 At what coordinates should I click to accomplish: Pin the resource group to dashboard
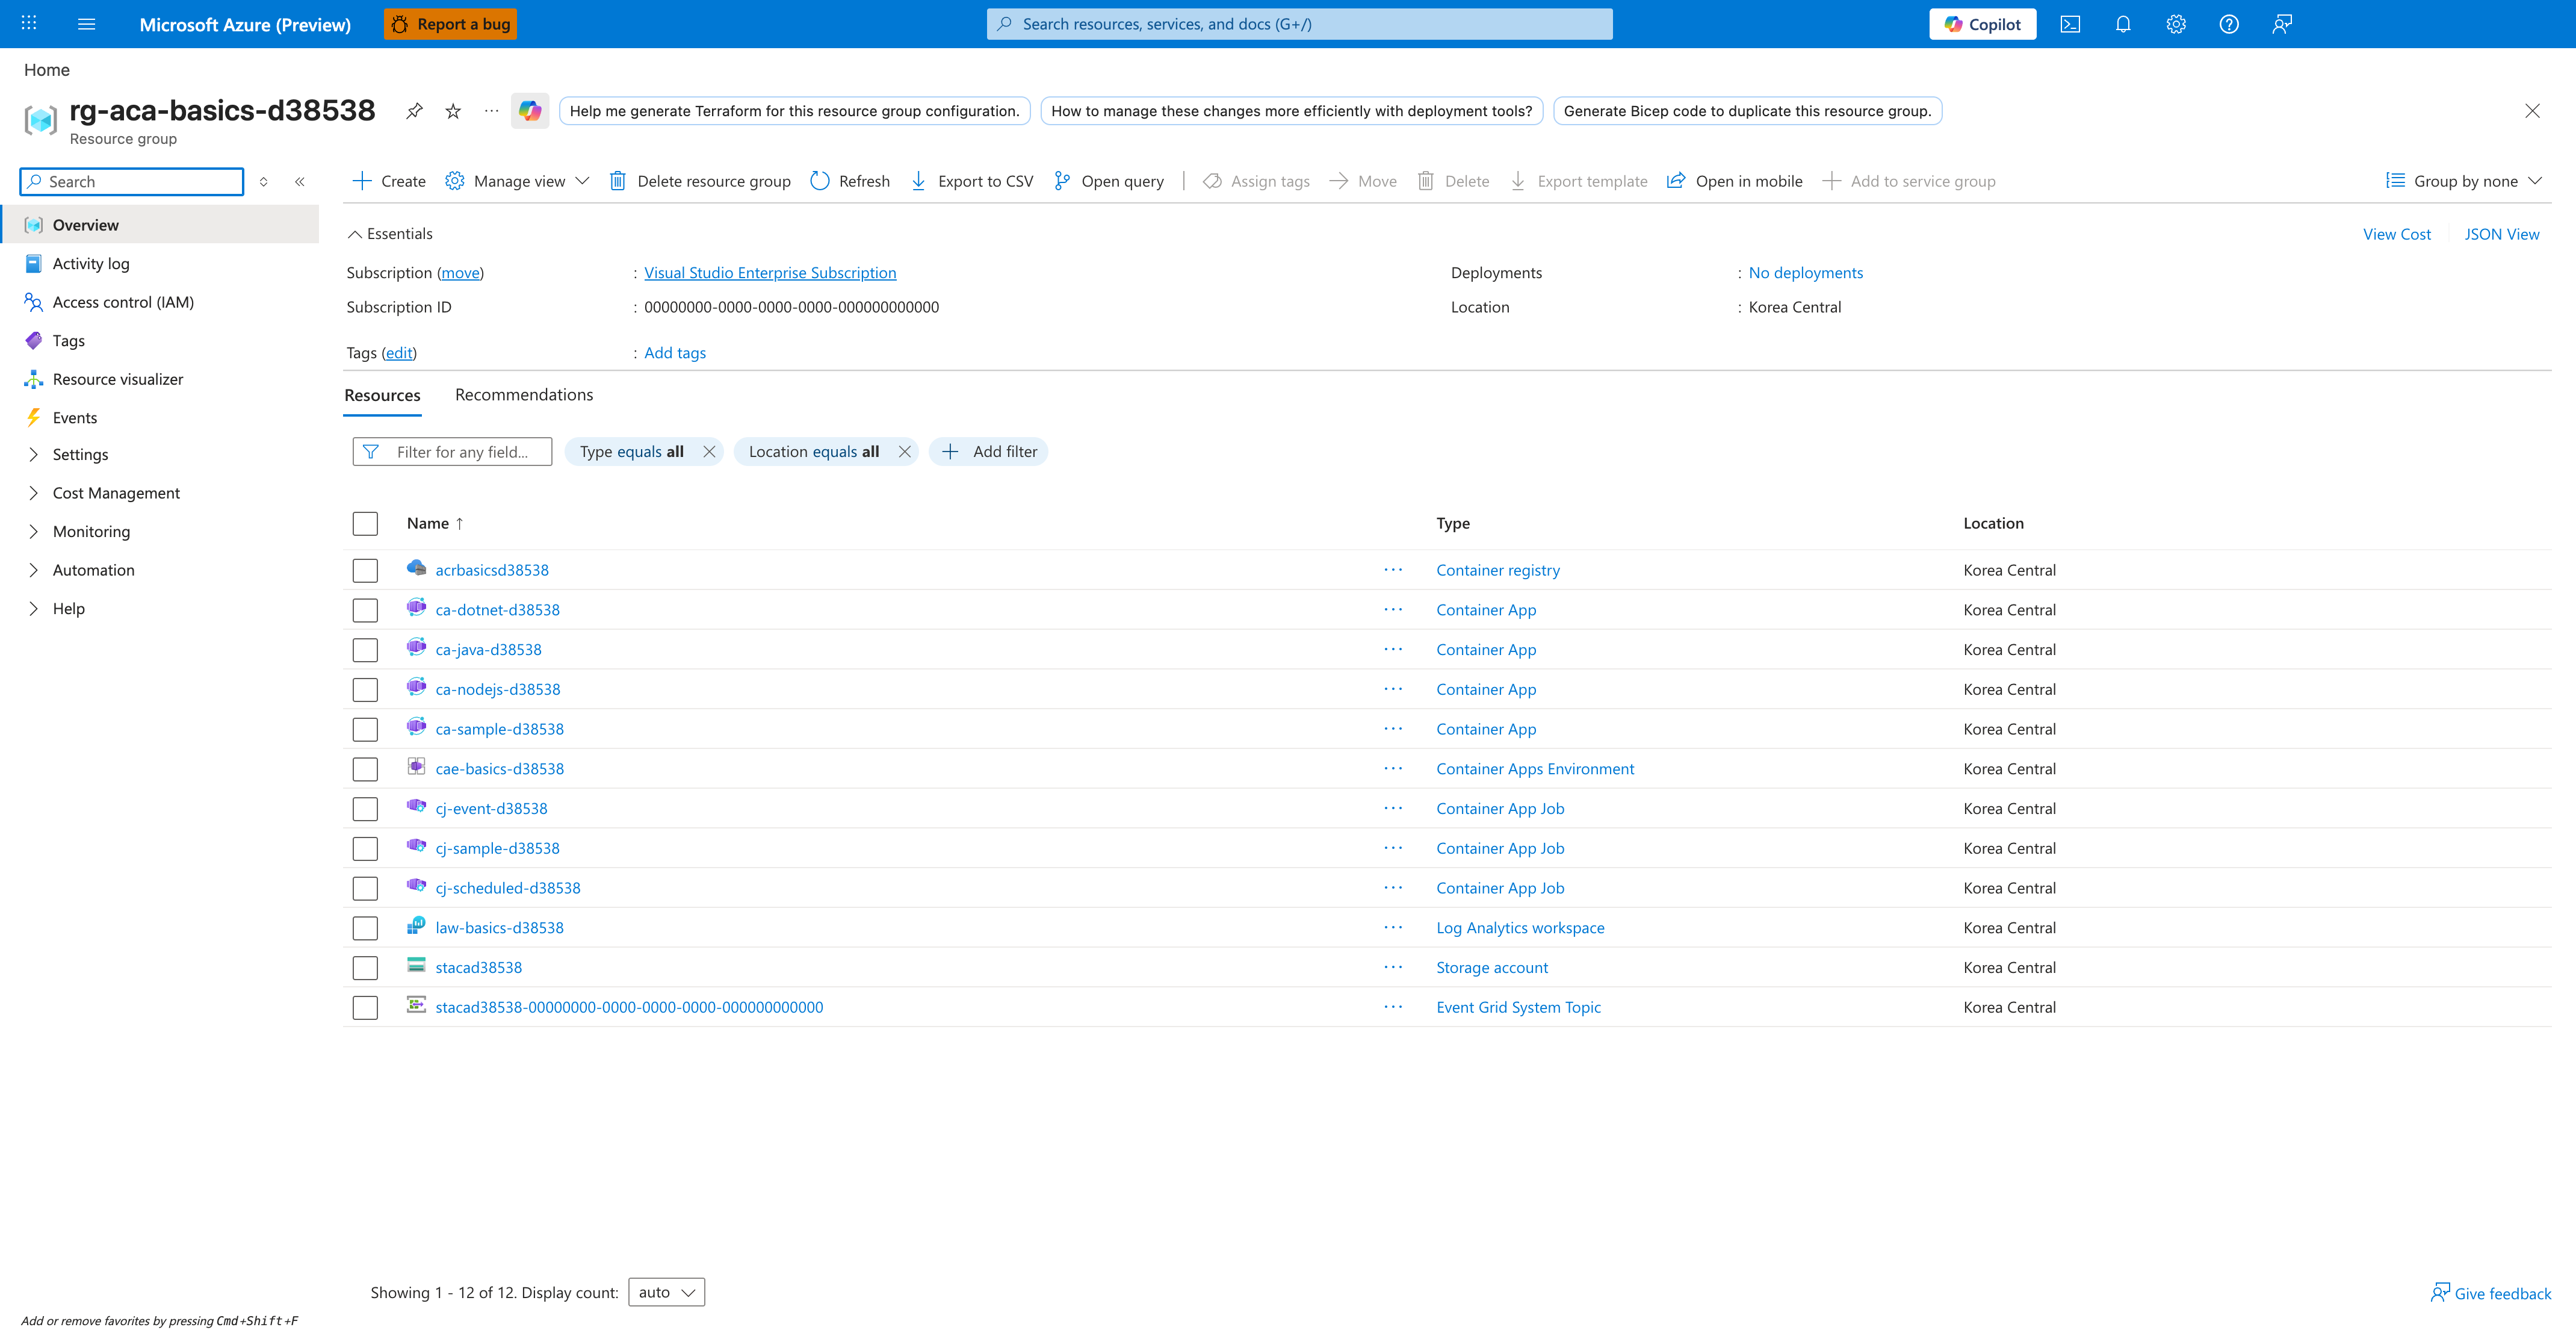point(414,110)
